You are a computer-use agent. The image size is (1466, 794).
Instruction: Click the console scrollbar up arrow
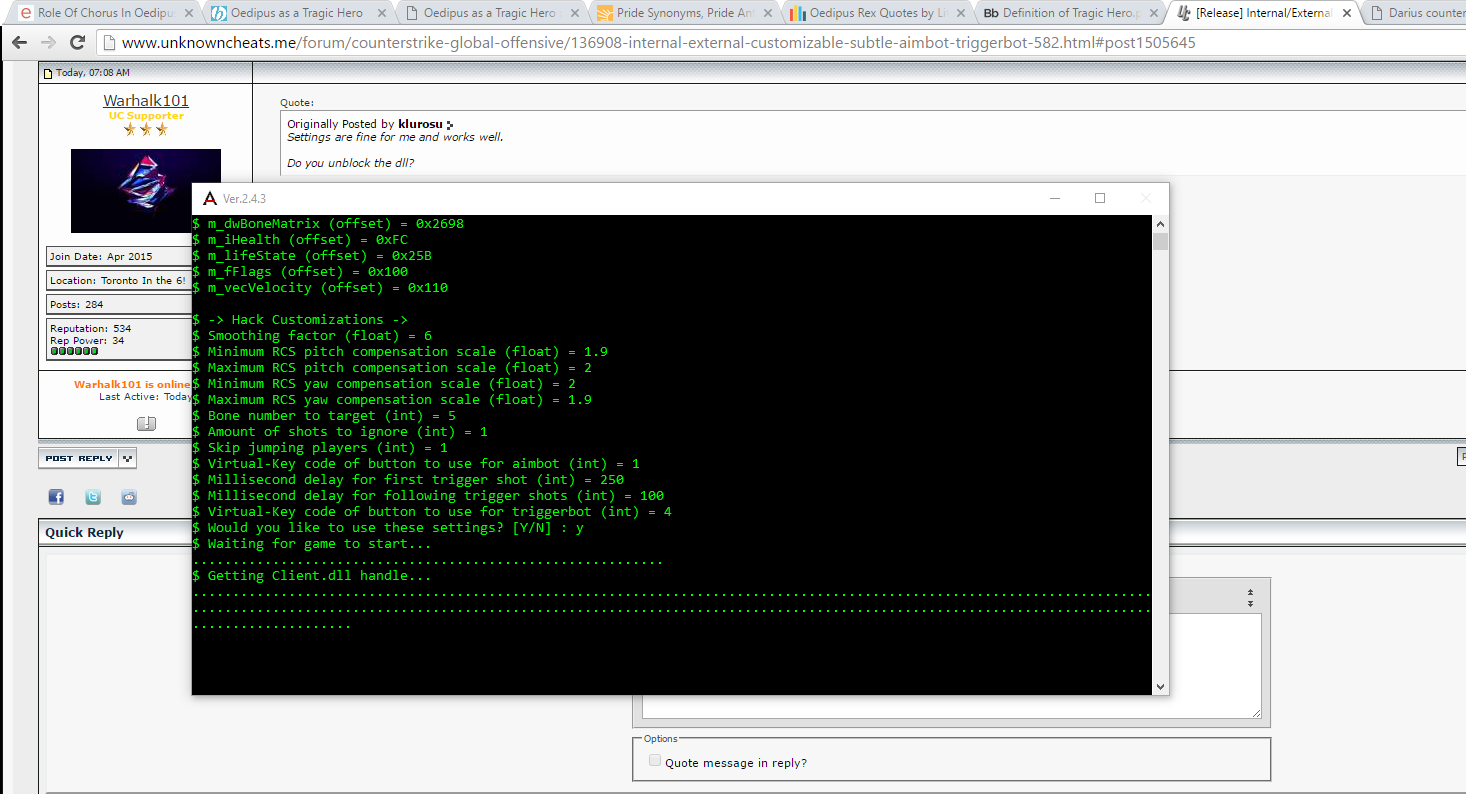click(x=1160, y=223)
